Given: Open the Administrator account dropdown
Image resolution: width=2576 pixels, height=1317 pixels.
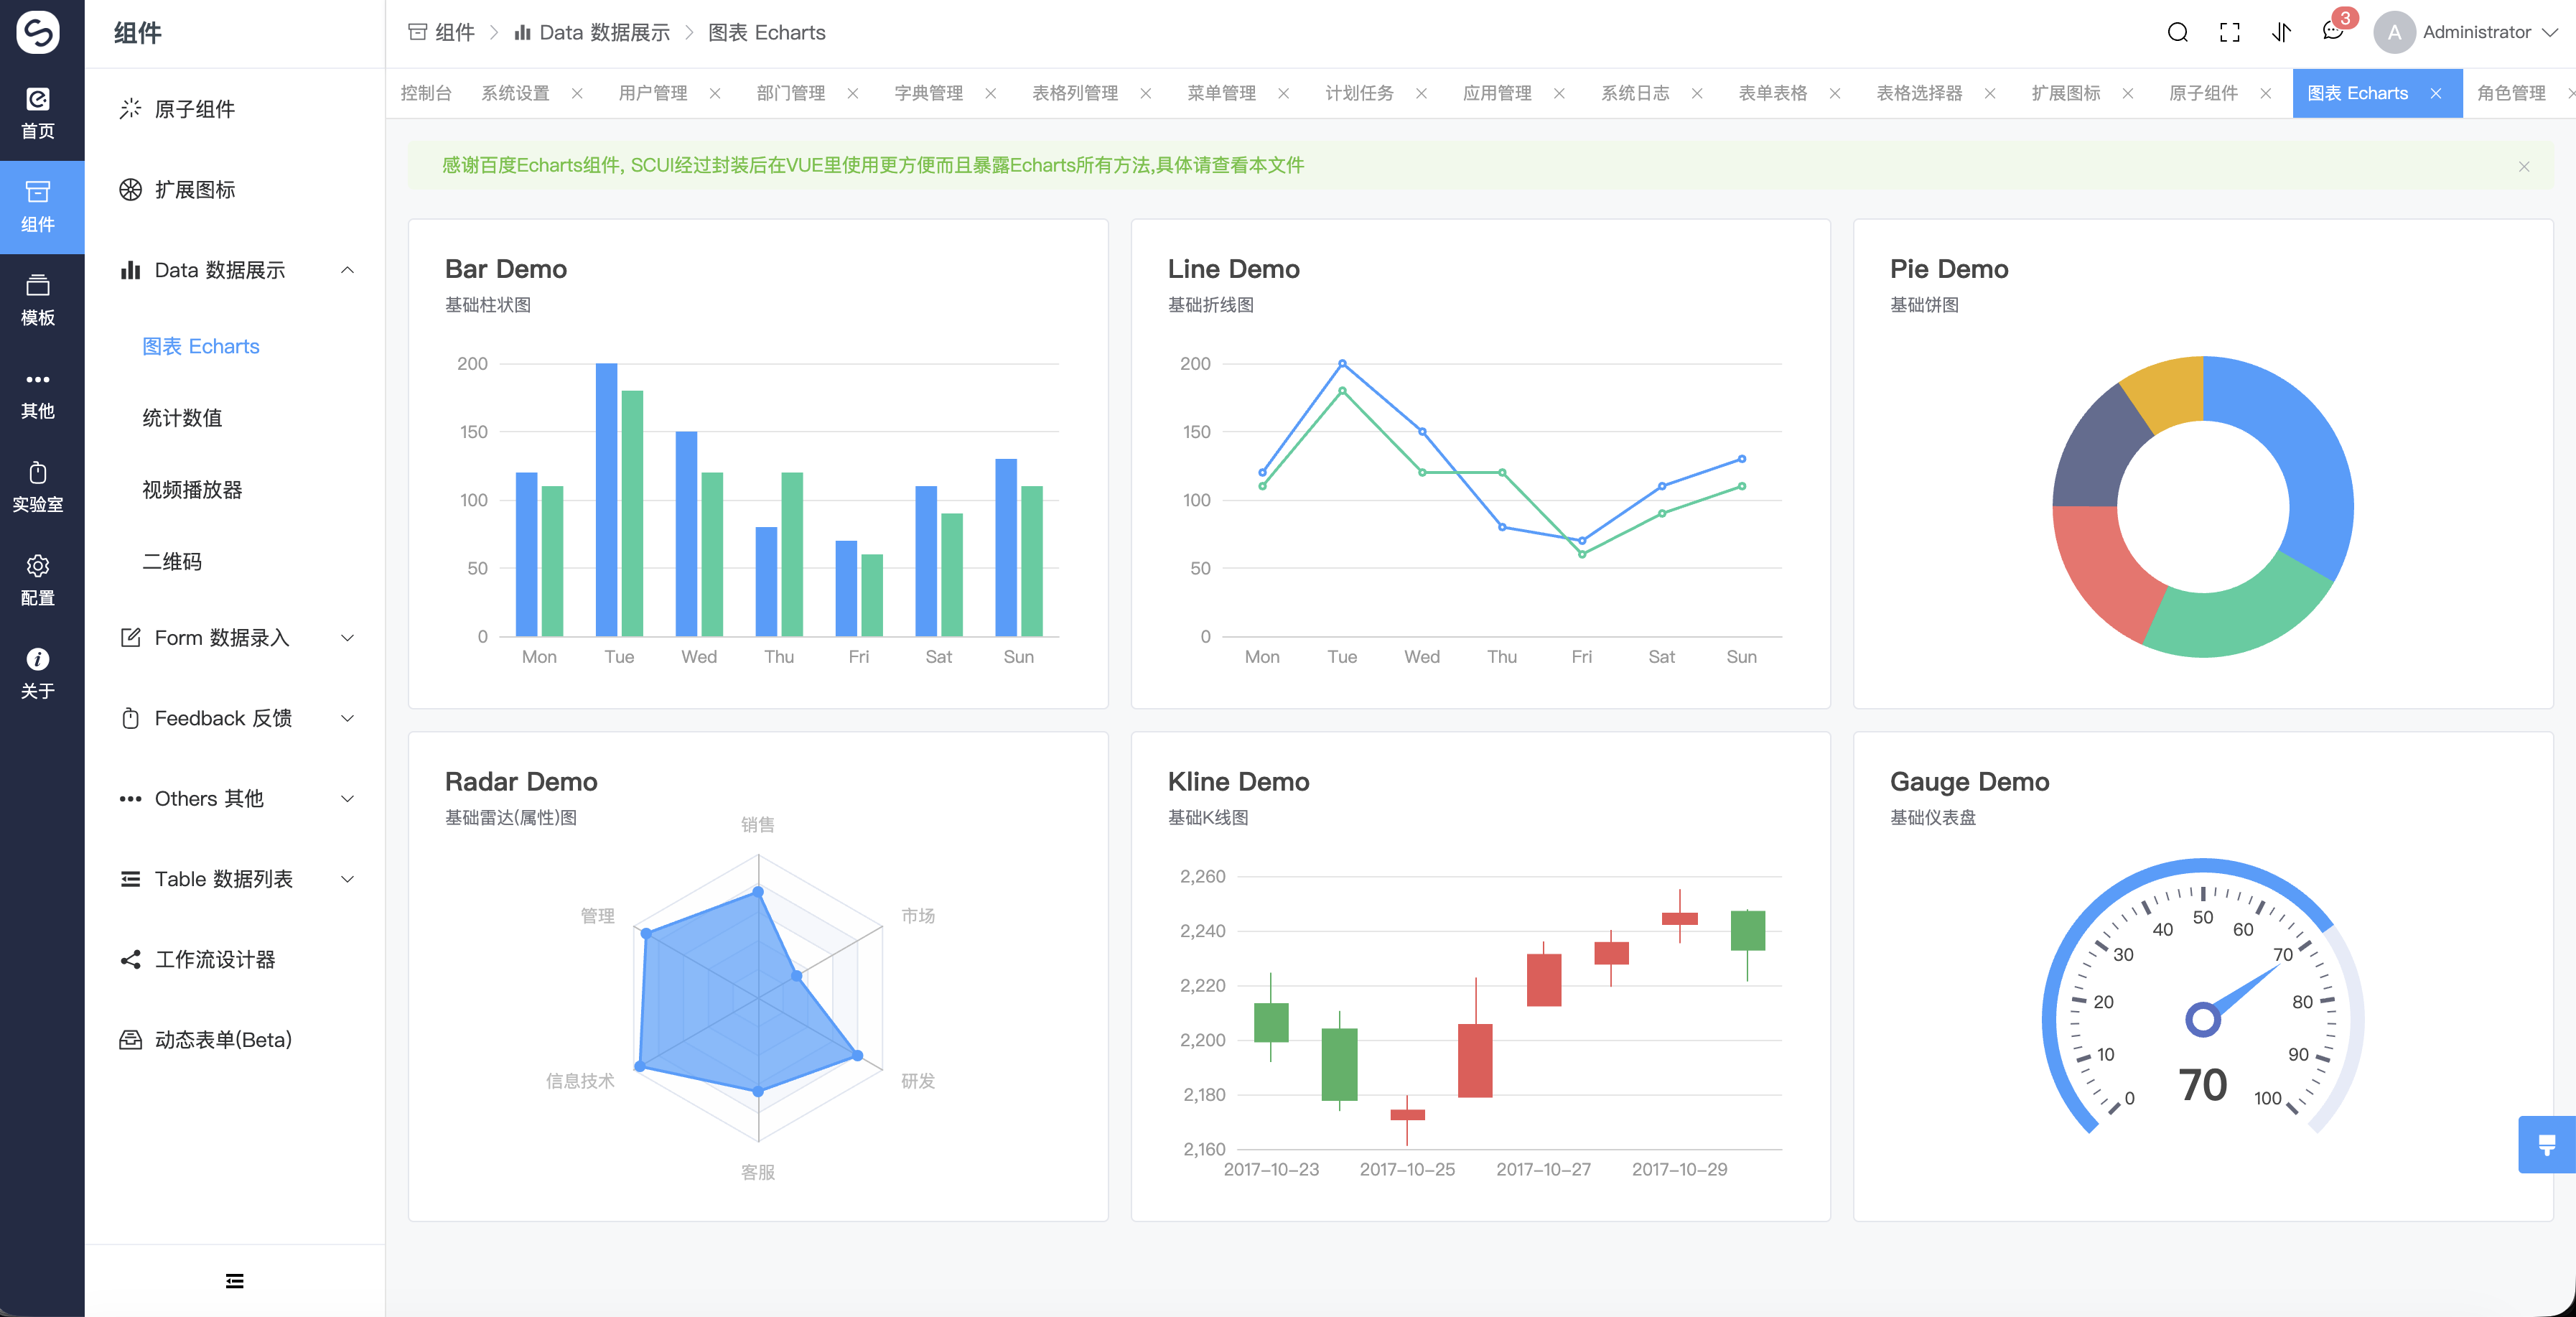Looking at the screenshot, I should pos(2478,31).
